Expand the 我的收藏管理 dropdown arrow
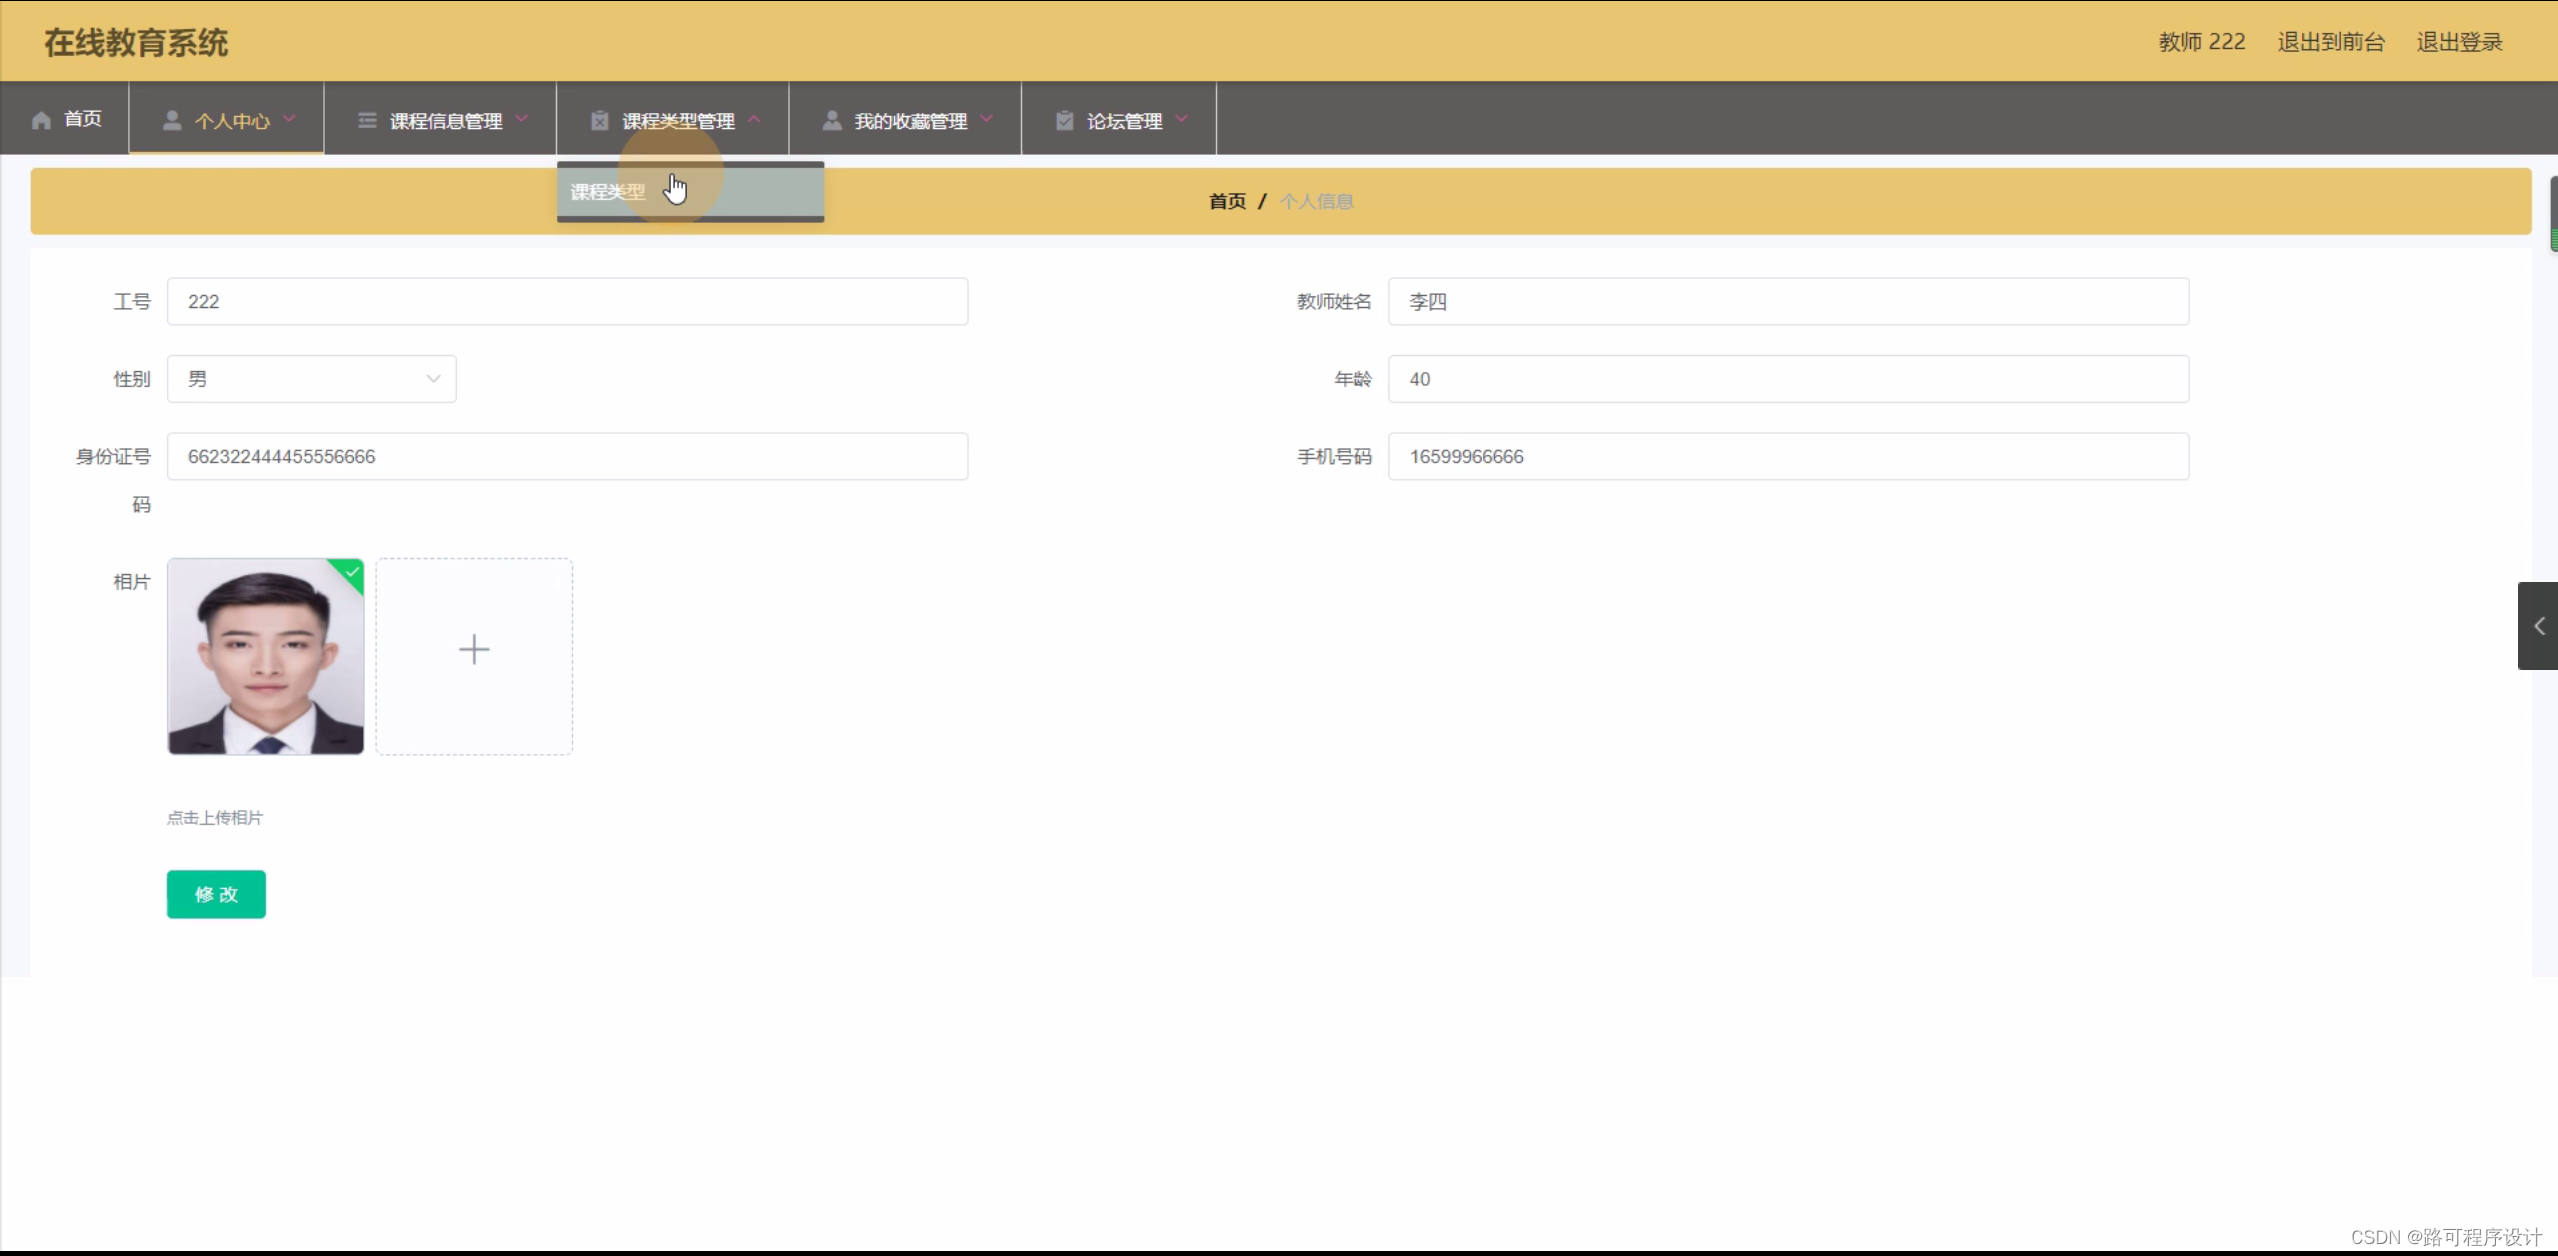 (x=989, y=118)
